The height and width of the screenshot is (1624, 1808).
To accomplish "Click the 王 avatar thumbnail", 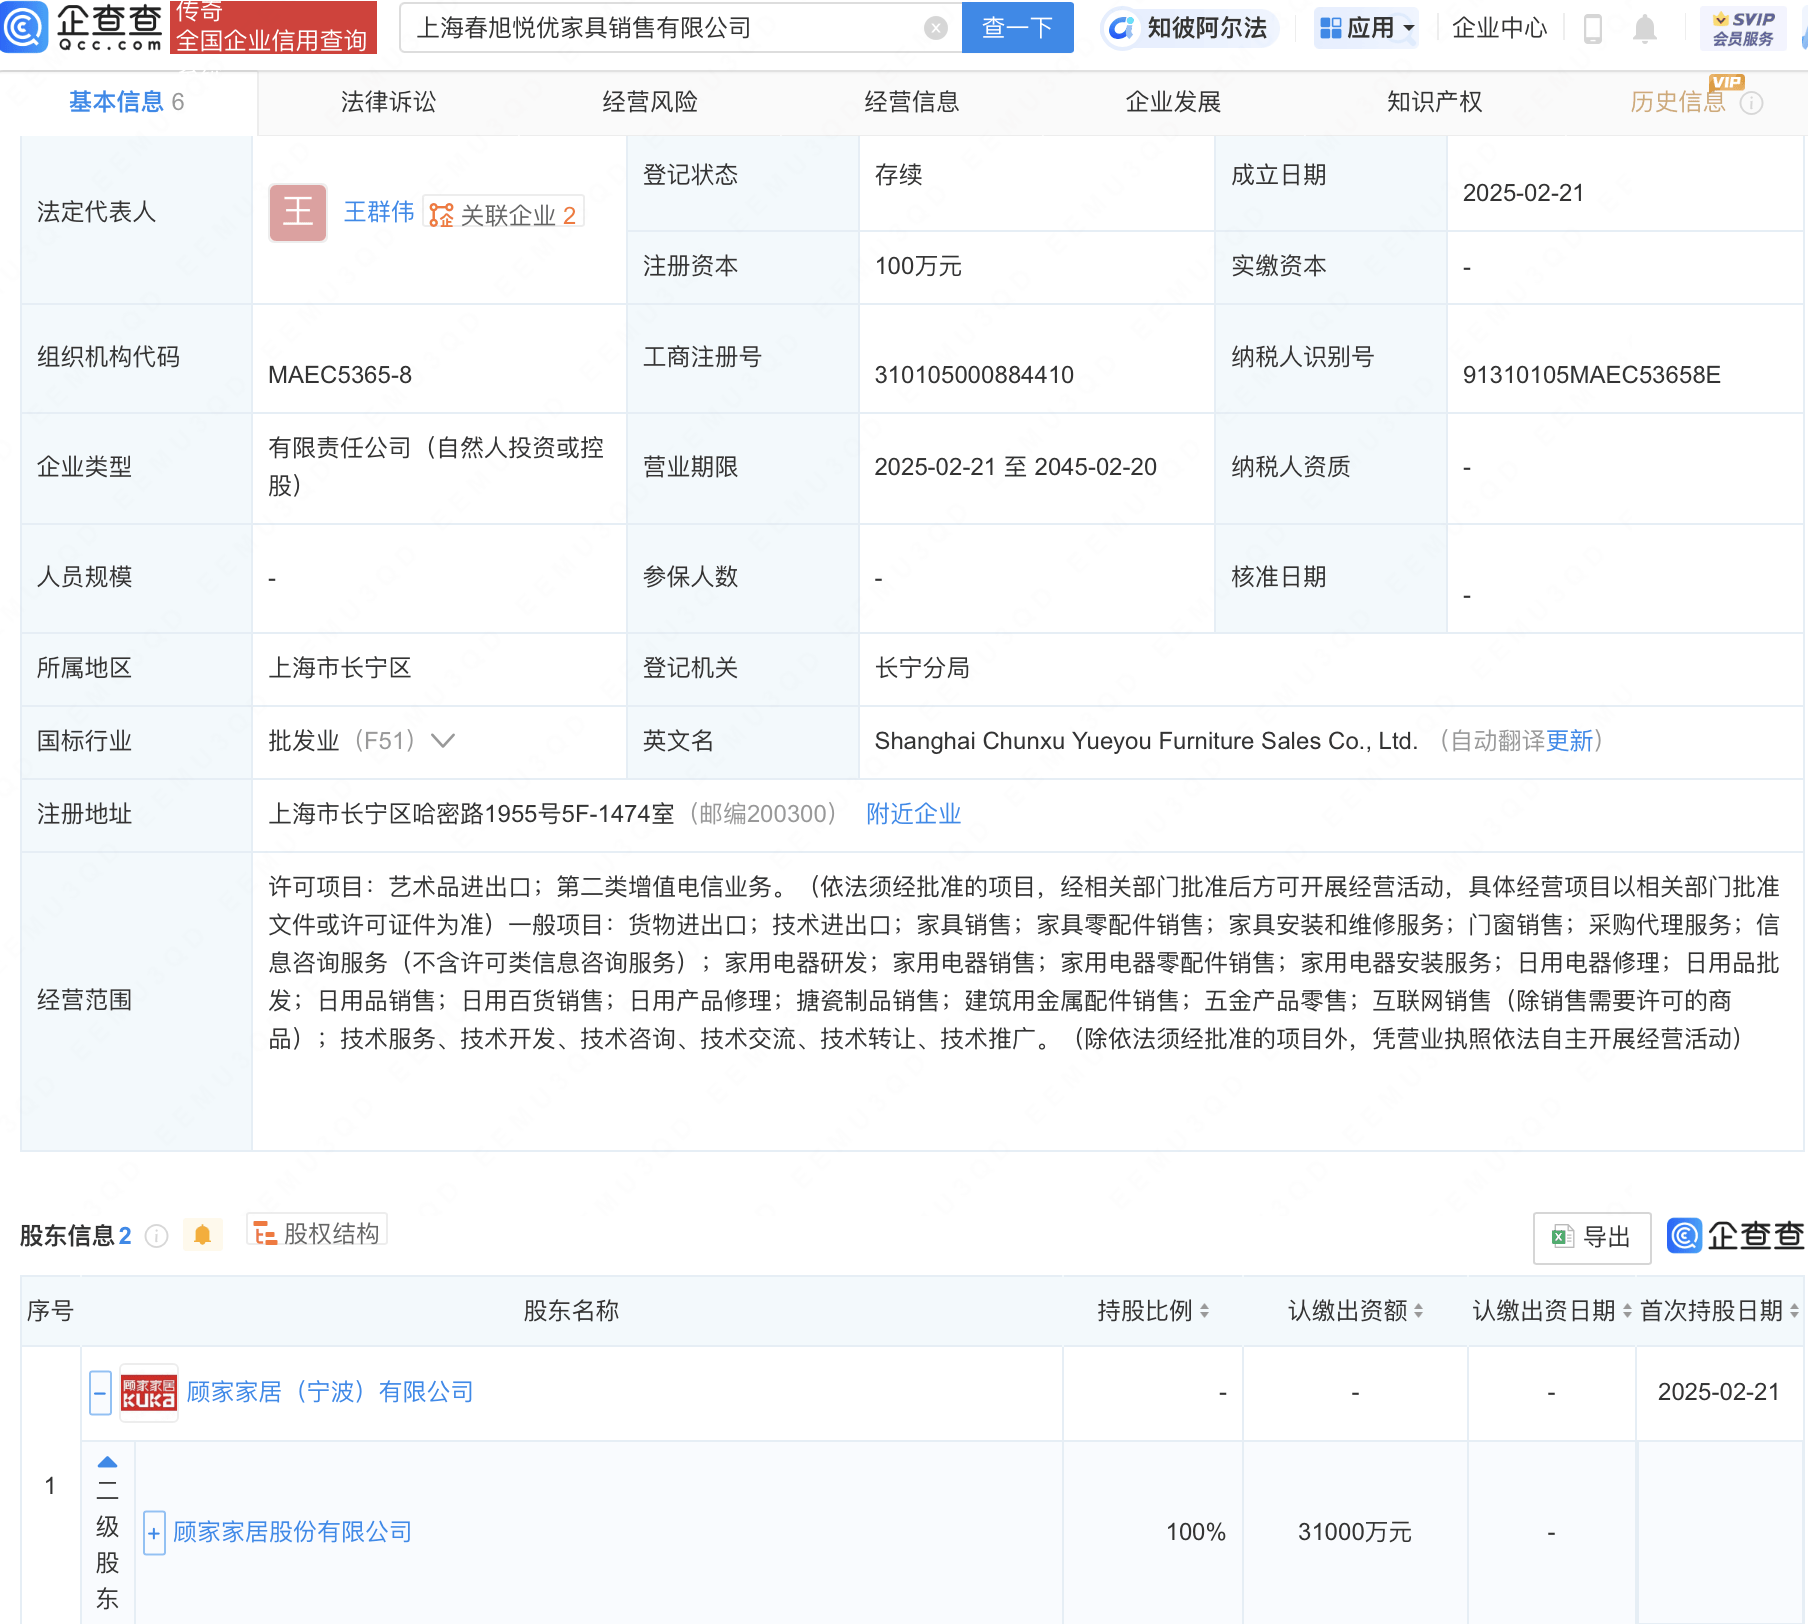I will pyautogui.click(x=298, y=212).
